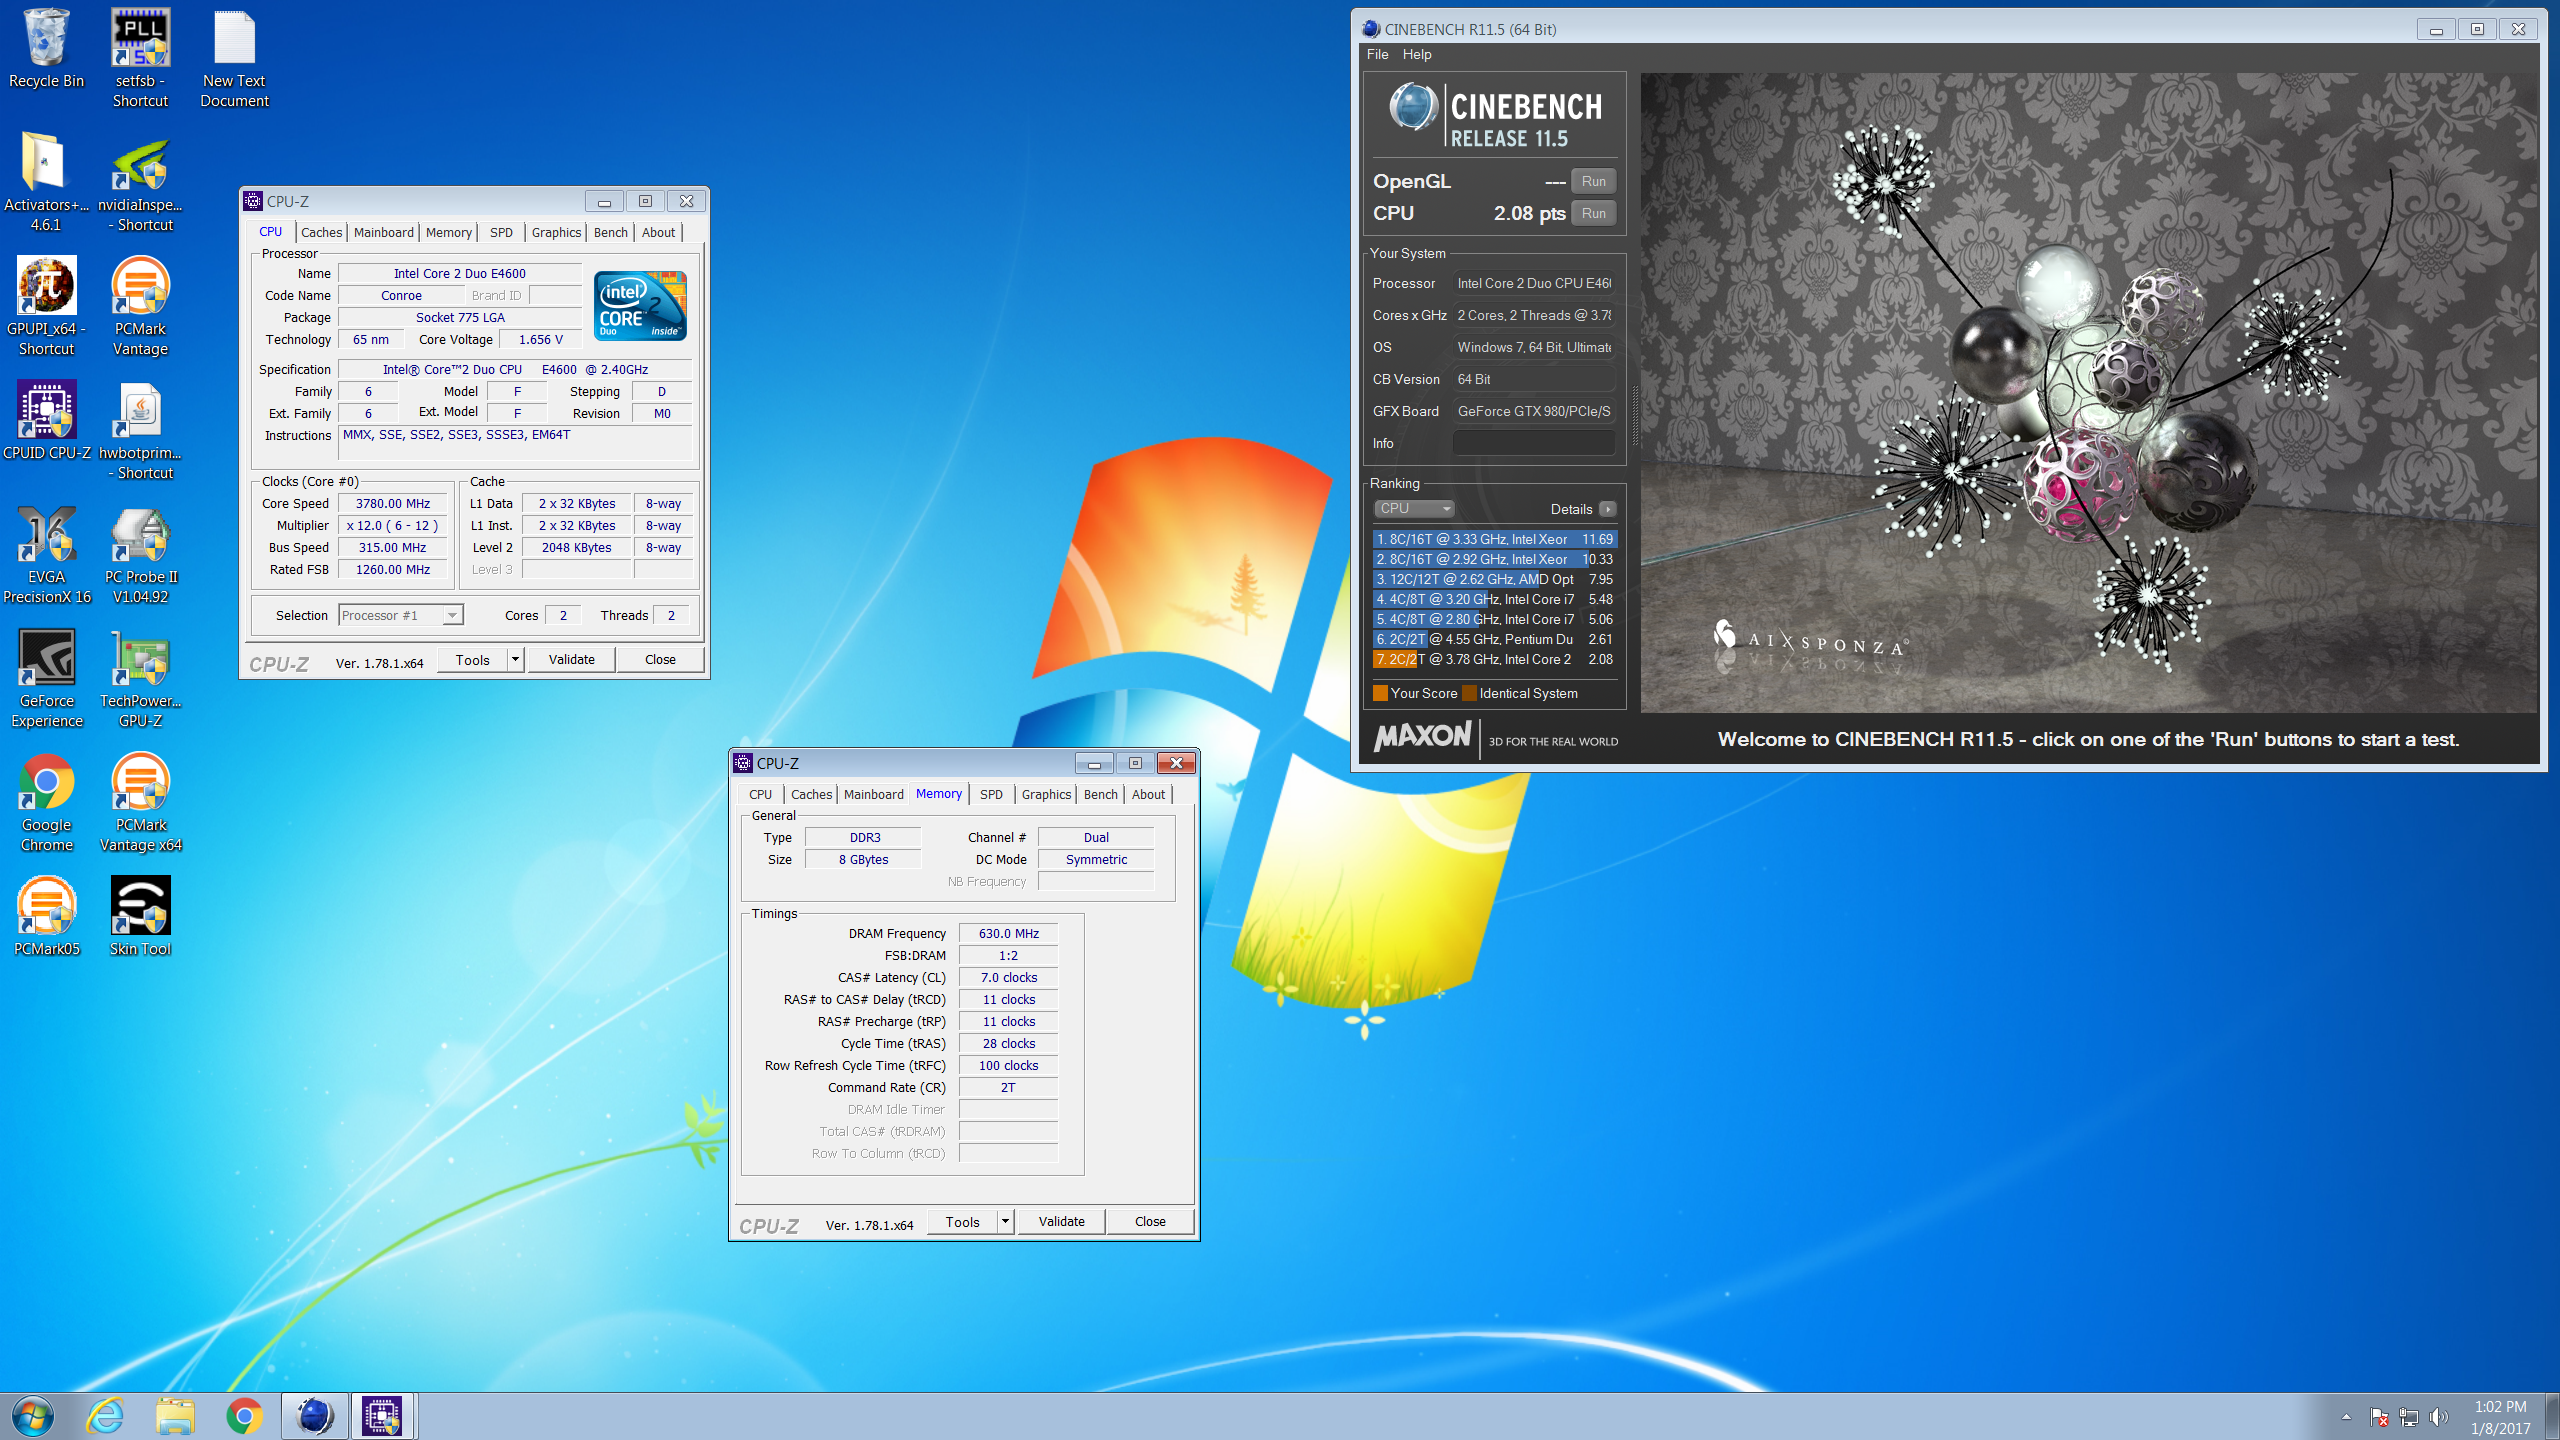The image size is (2560, 1440).
Task: Click the Cinebench rendered scene preview
Action: [2088, 392]
